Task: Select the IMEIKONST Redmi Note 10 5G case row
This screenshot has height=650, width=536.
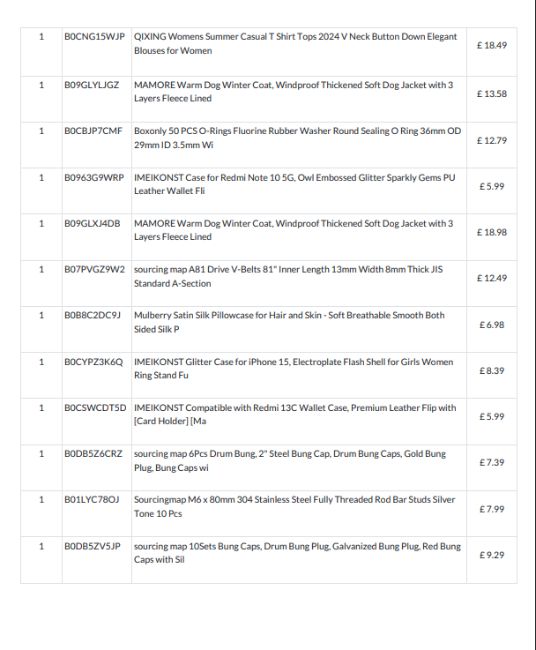Action: pyautogui.click(x=269, y=191)
